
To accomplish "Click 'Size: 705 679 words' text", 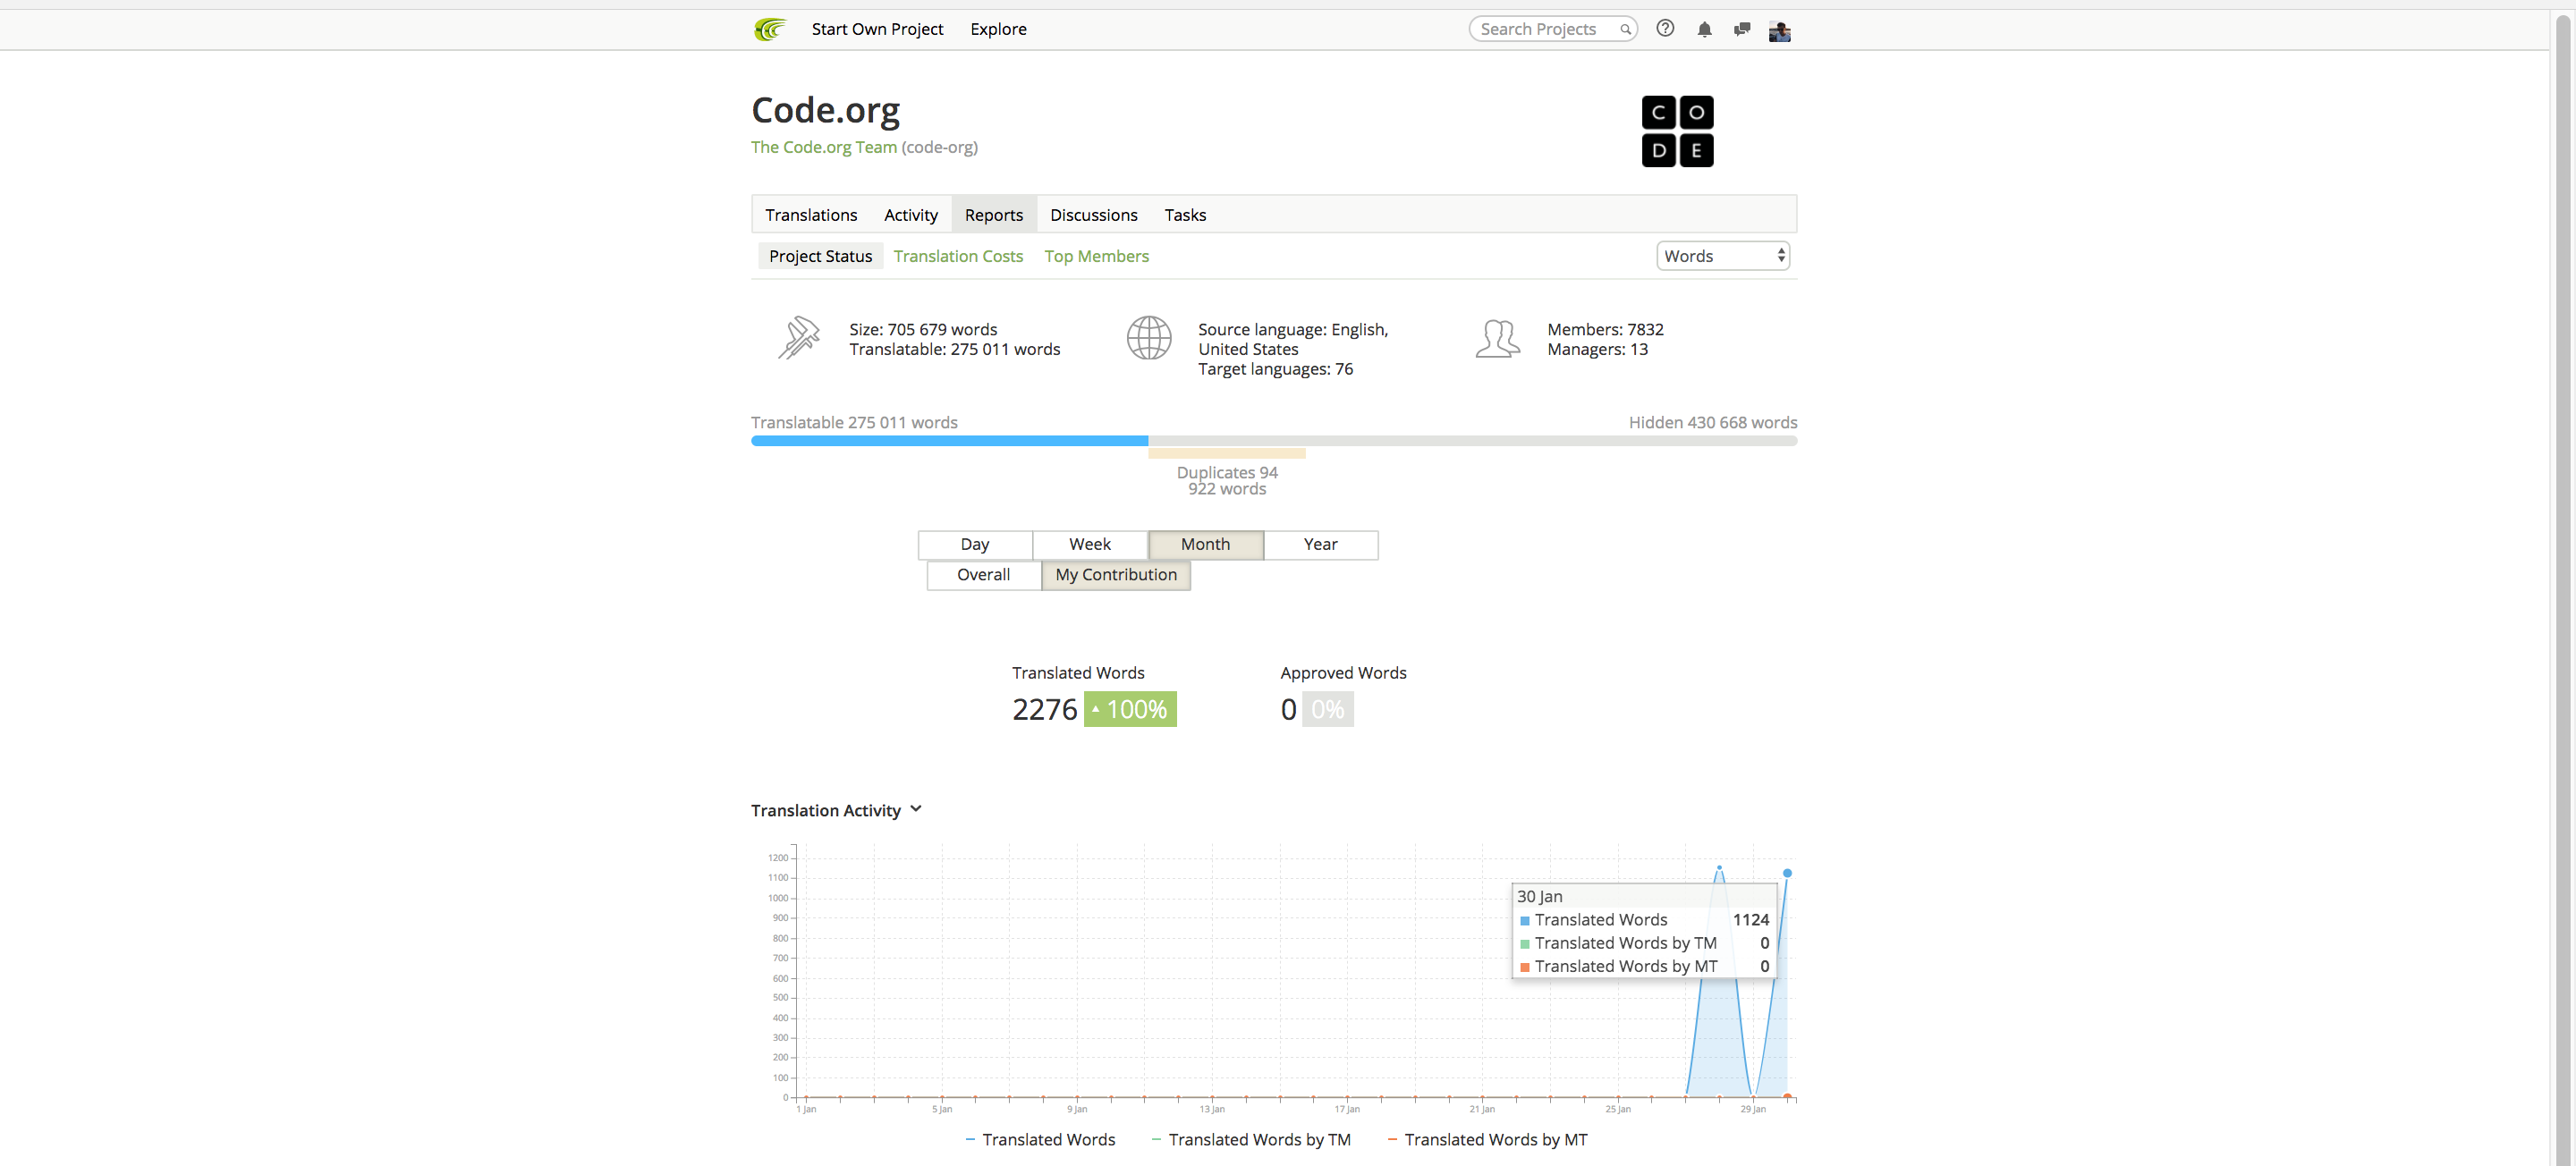I will coord(923,329).
